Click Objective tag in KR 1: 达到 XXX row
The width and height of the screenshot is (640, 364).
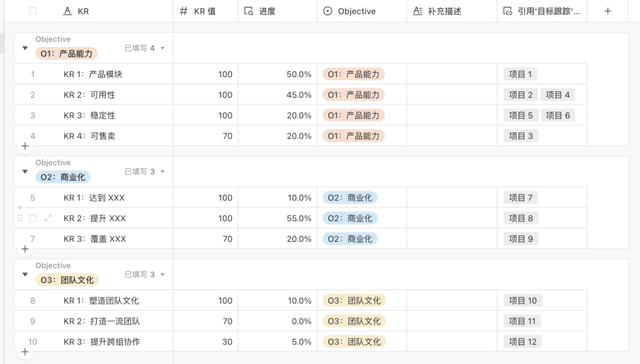point(350,198)
